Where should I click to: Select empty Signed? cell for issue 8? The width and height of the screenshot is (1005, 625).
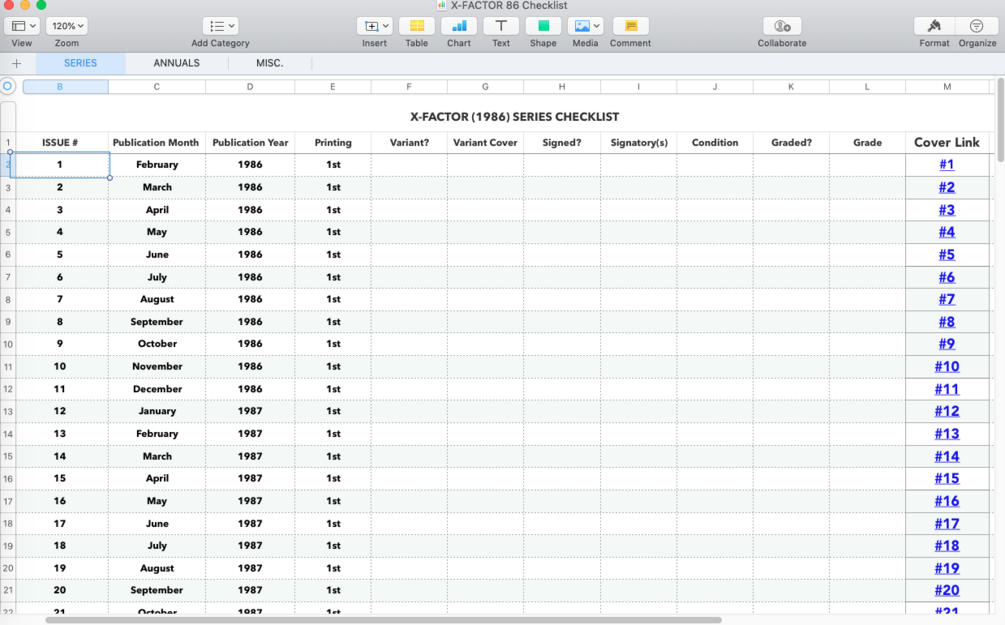(x=561, y=322)
